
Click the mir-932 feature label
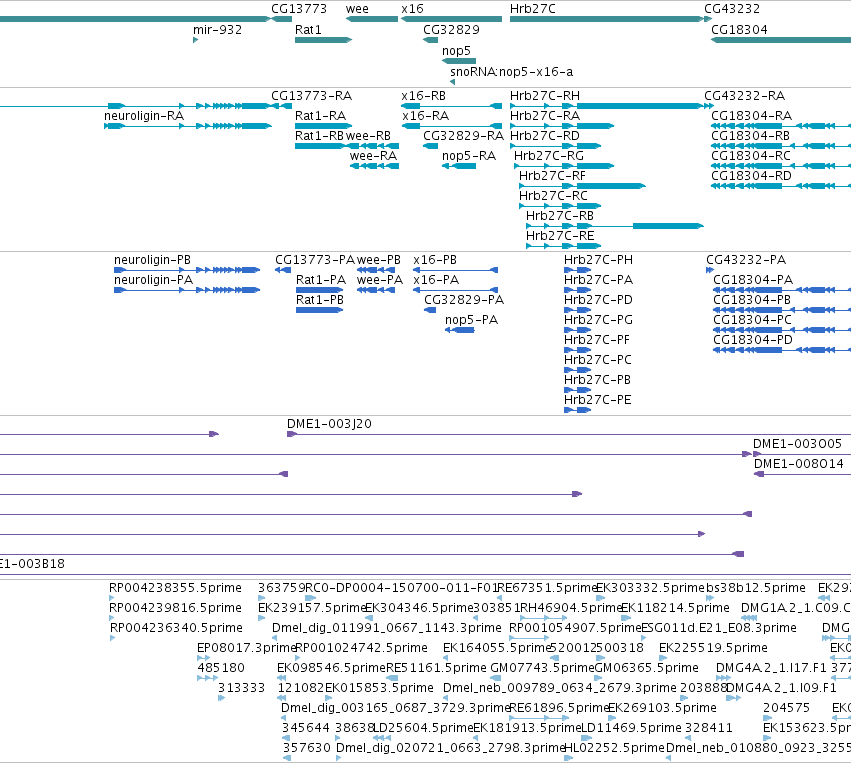(x=218, y=30)
